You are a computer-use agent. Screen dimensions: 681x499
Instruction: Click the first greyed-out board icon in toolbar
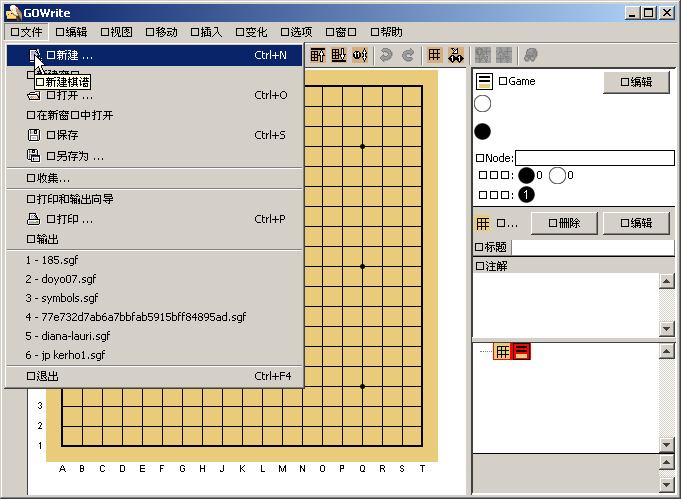(483, 55)
